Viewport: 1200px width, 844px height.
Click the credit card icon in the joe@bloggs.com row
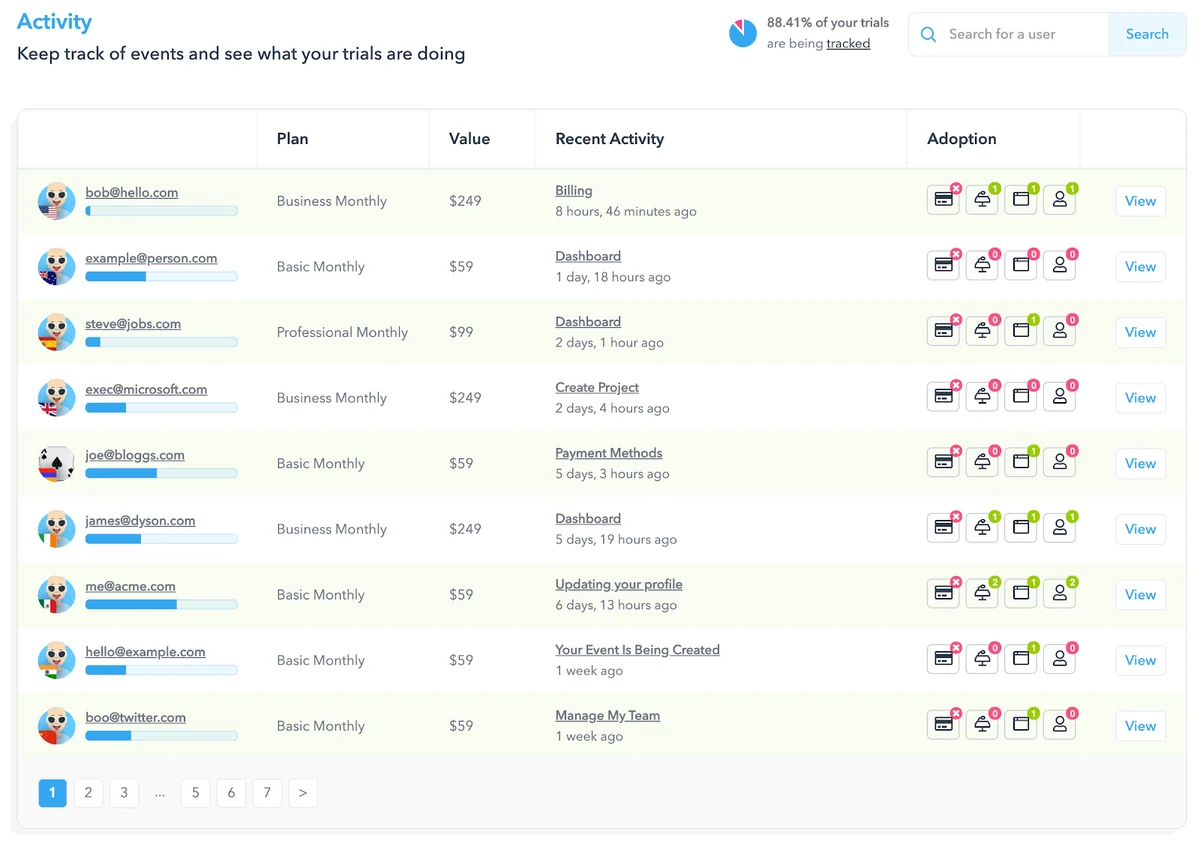(943, 463)
